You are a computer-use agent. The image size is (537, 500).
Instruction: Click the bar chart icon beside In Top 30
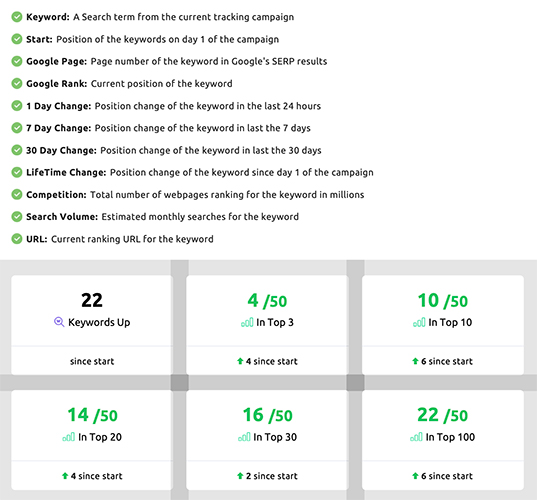244,437
